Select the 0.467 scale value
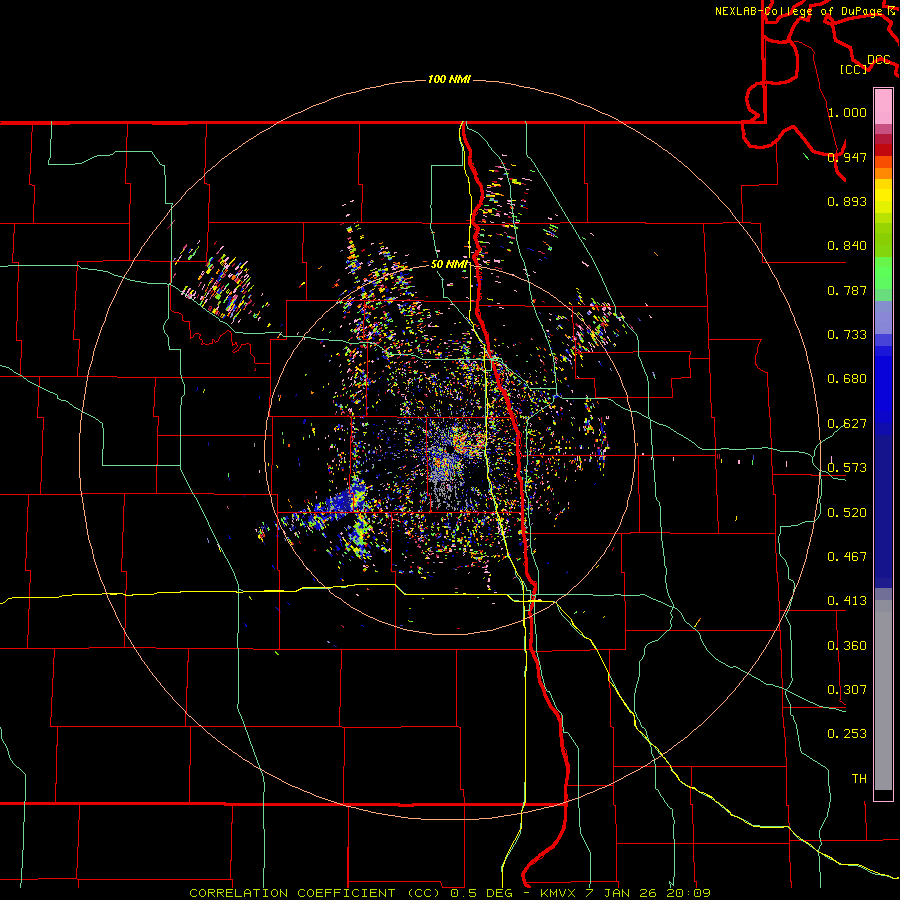The width and height of the screenshot is (900, 900). (847, 557)
